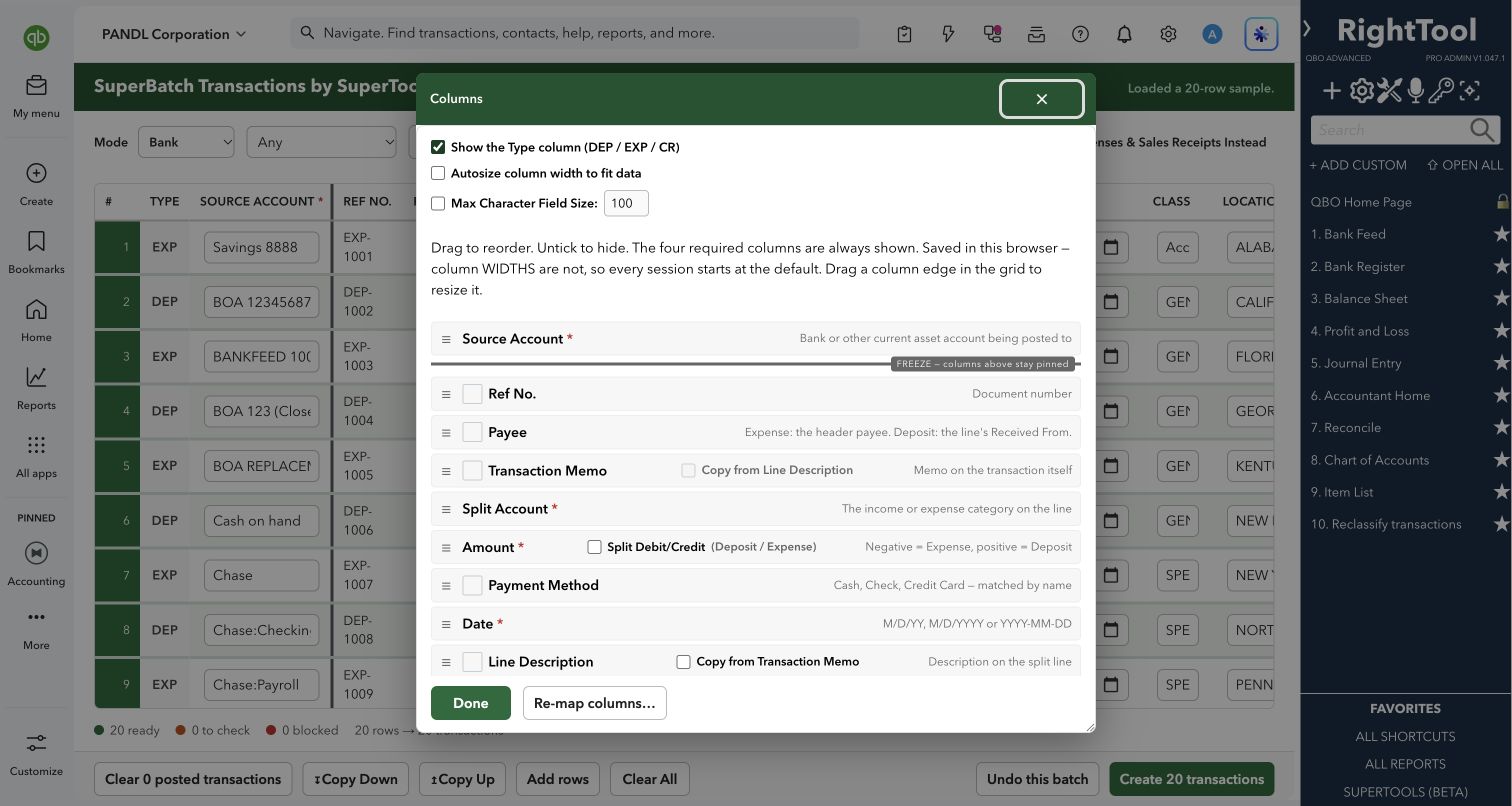The width and height of the screenshot is (1512, 806).
Task: Open the RightTool settings gear
Action: pyautogui.click(x=1361, y=91)
